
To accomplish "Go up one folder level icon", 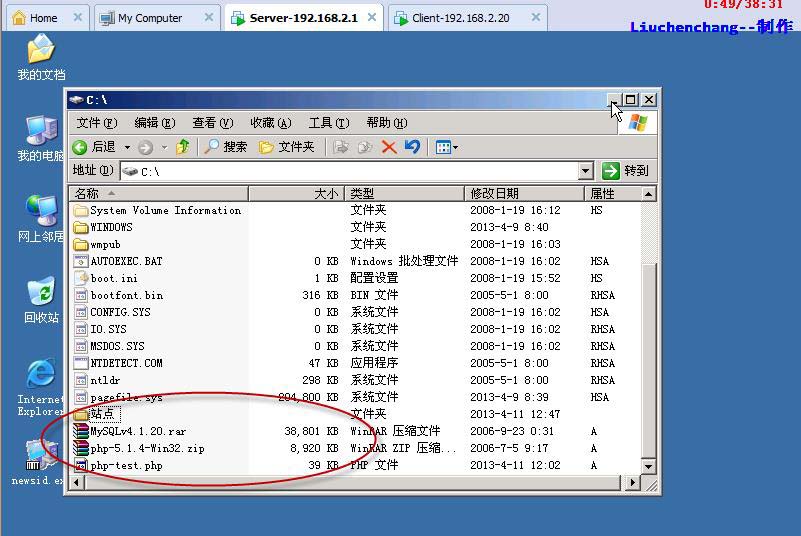I will click(x=183, y=147).
